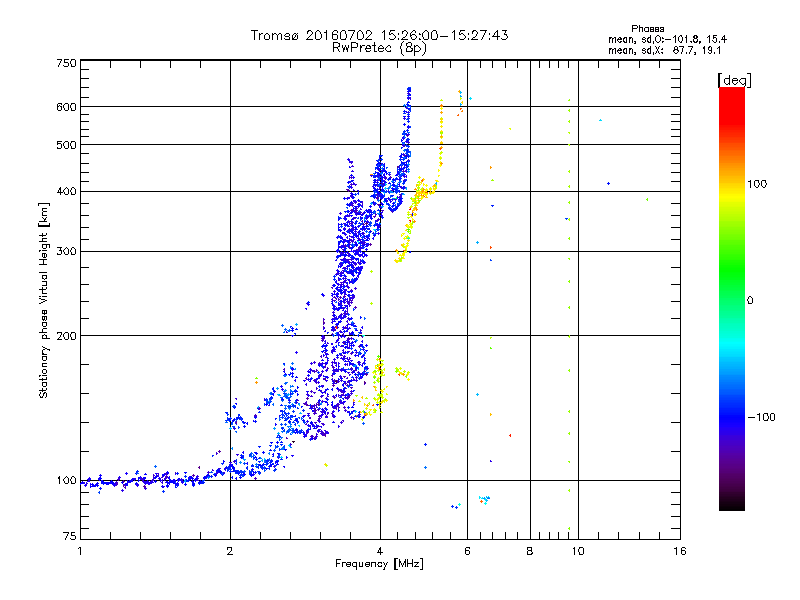
Task: Click the '[deg]' colorbar unit label
Action: tap(734, 80)
